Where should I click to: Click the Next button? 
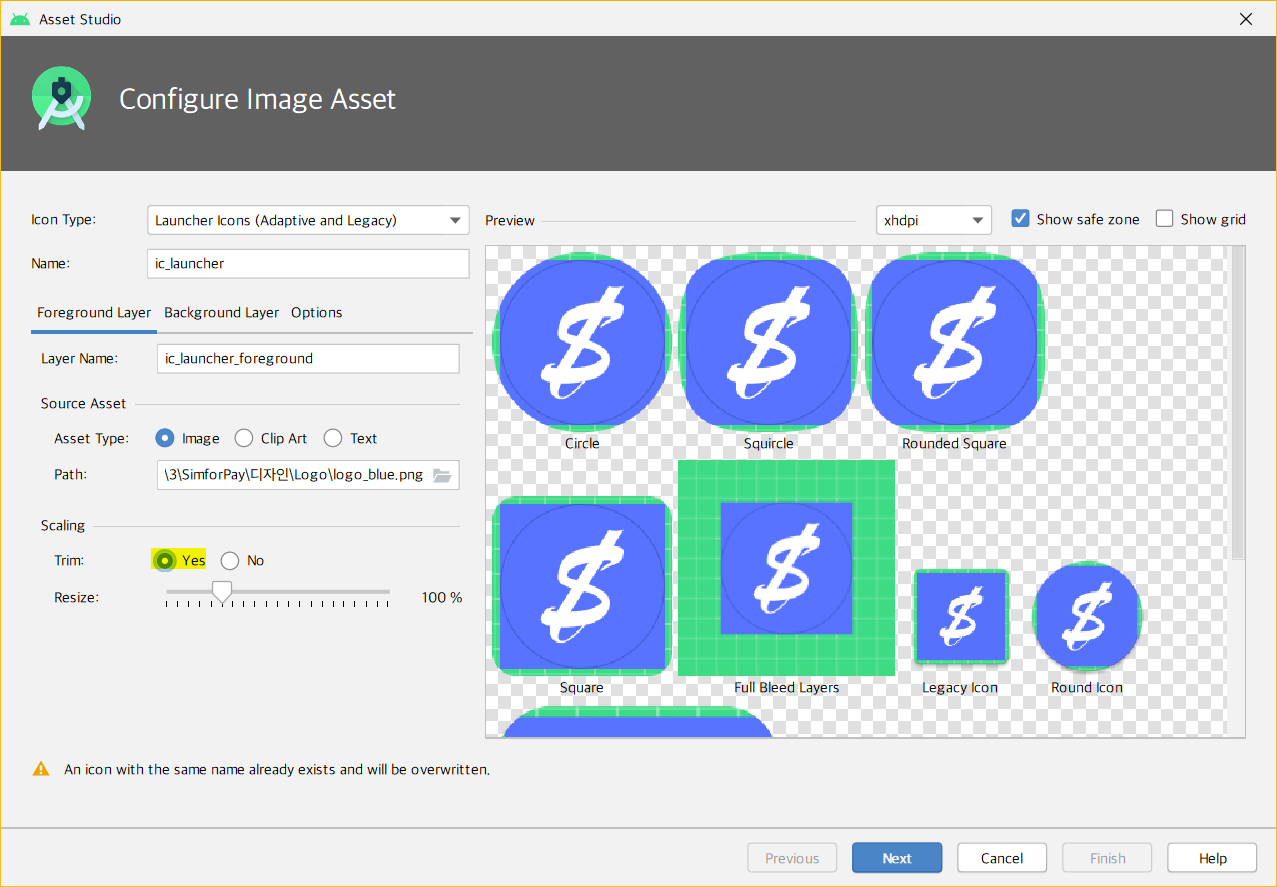click(897, 858)
